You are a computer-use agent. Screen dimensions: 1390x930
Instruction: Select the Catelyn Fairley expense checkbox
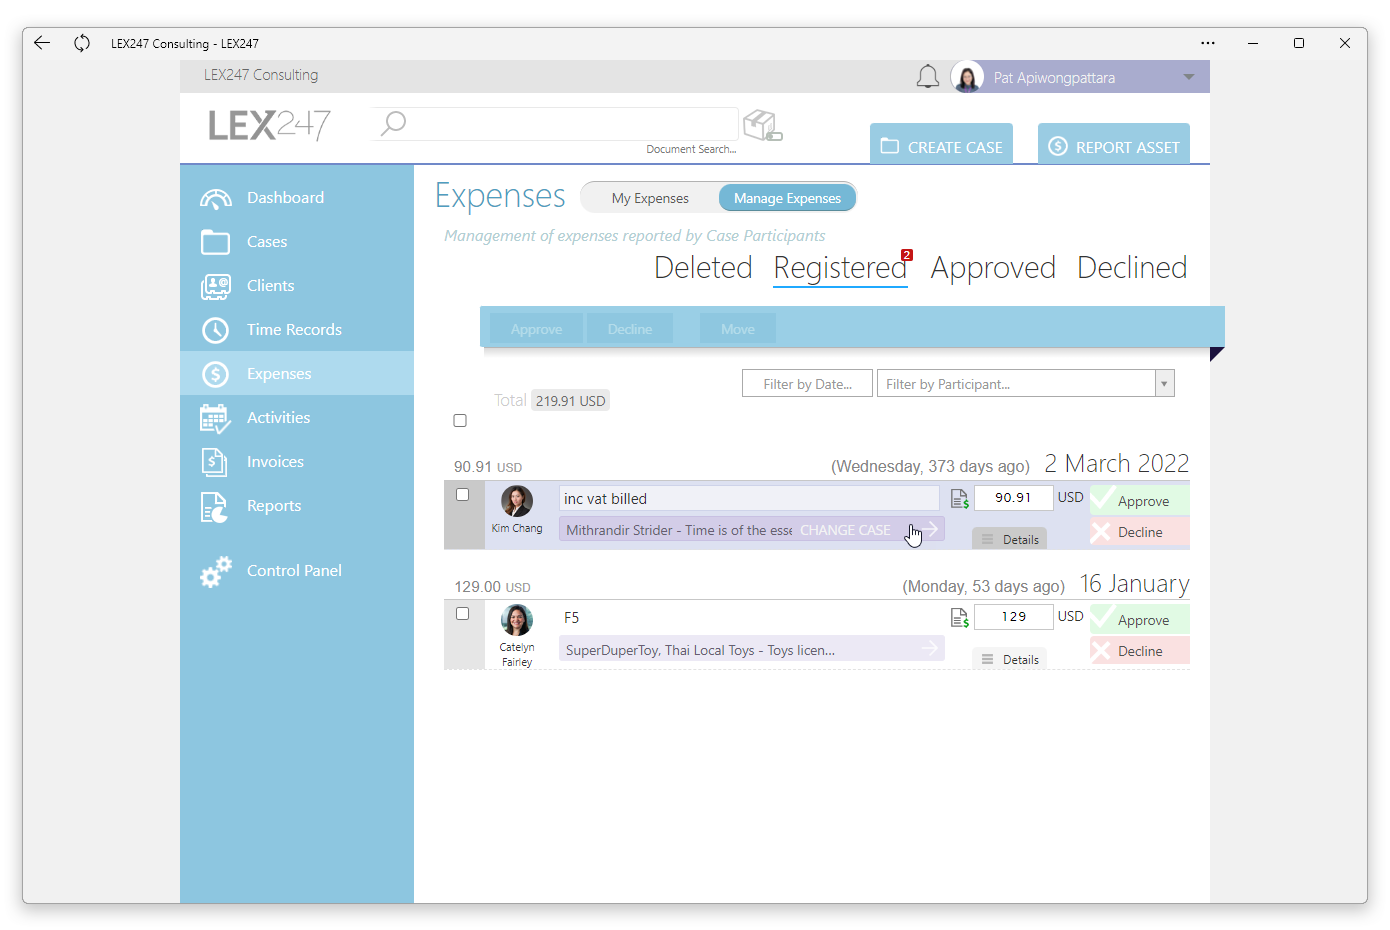click(462, 614)
